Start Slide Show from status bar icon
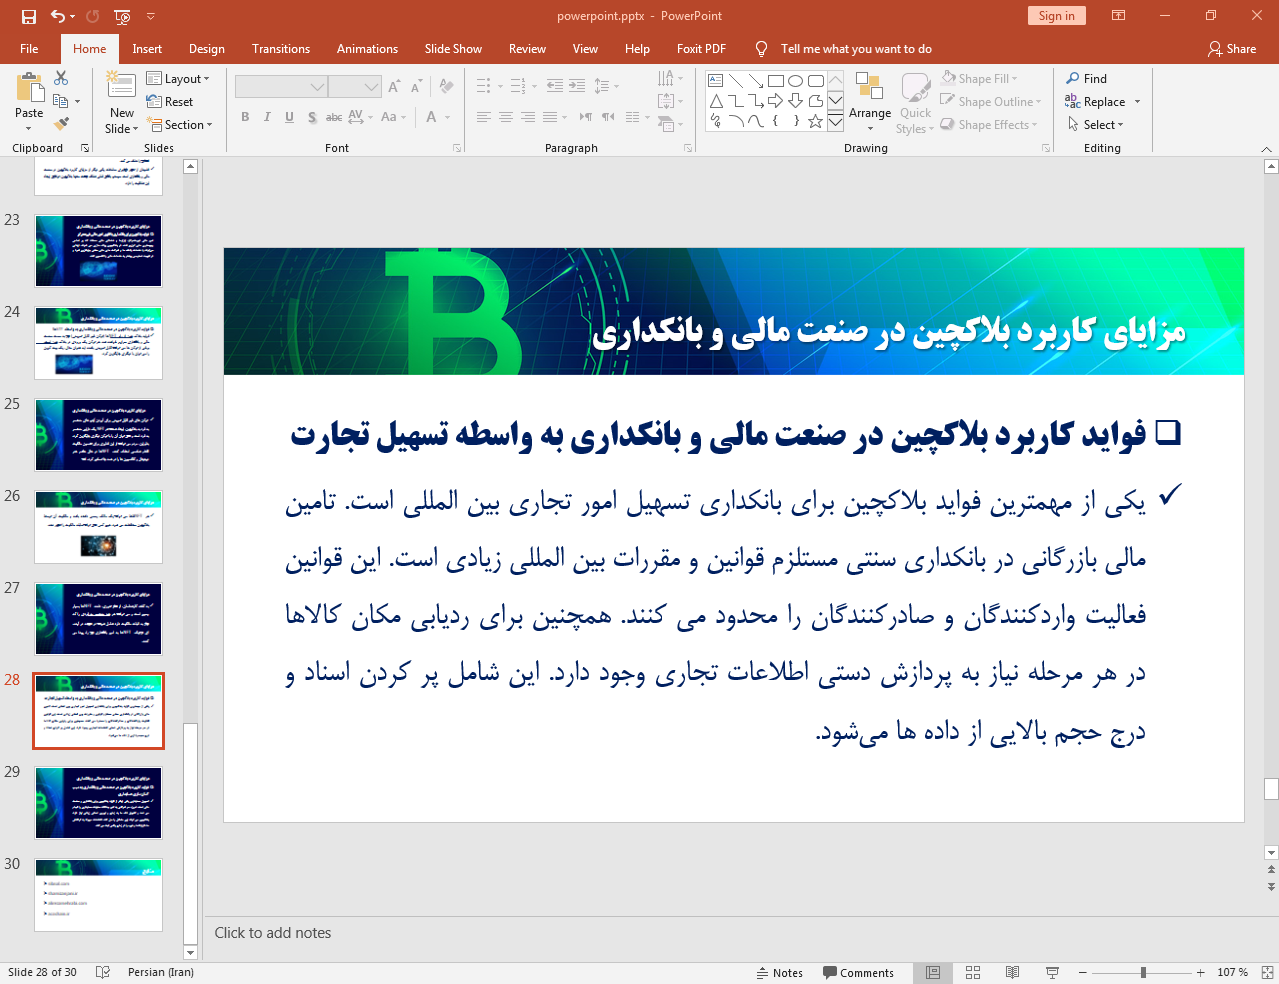The height and width of the screenshot is (984, 1279). click(1052, 972)
